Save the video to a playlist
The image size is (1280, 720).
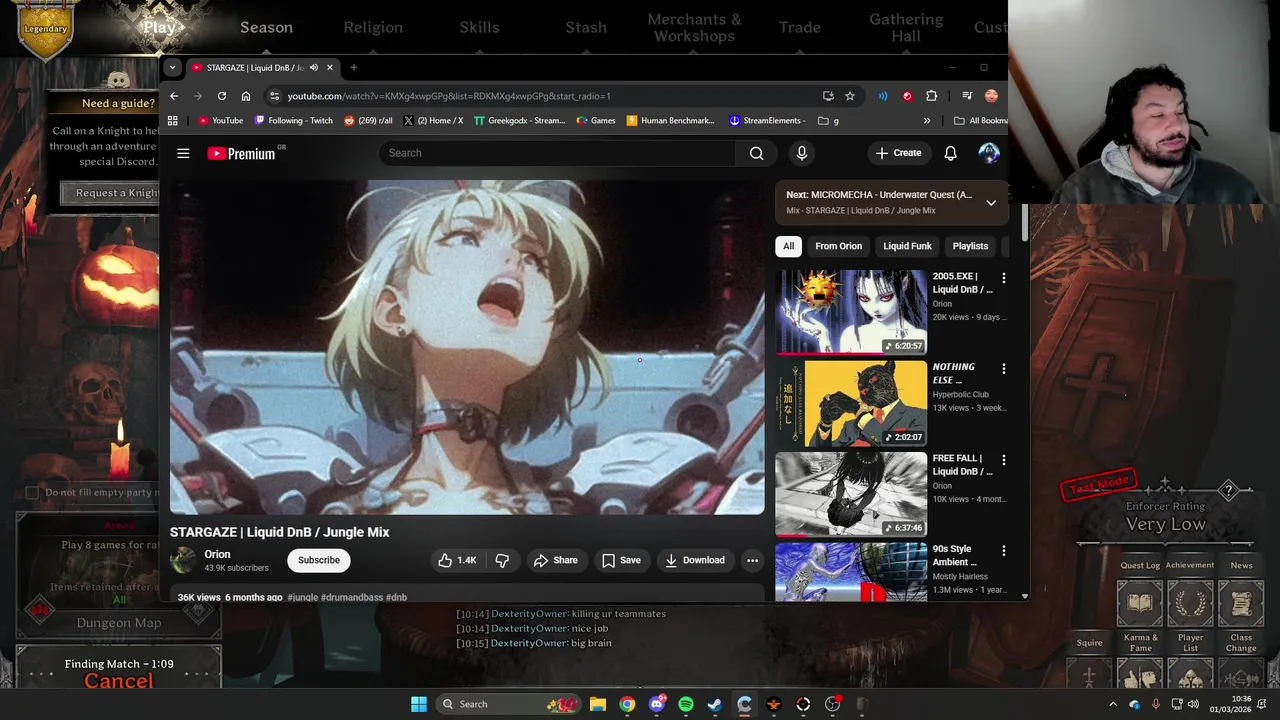621,560
